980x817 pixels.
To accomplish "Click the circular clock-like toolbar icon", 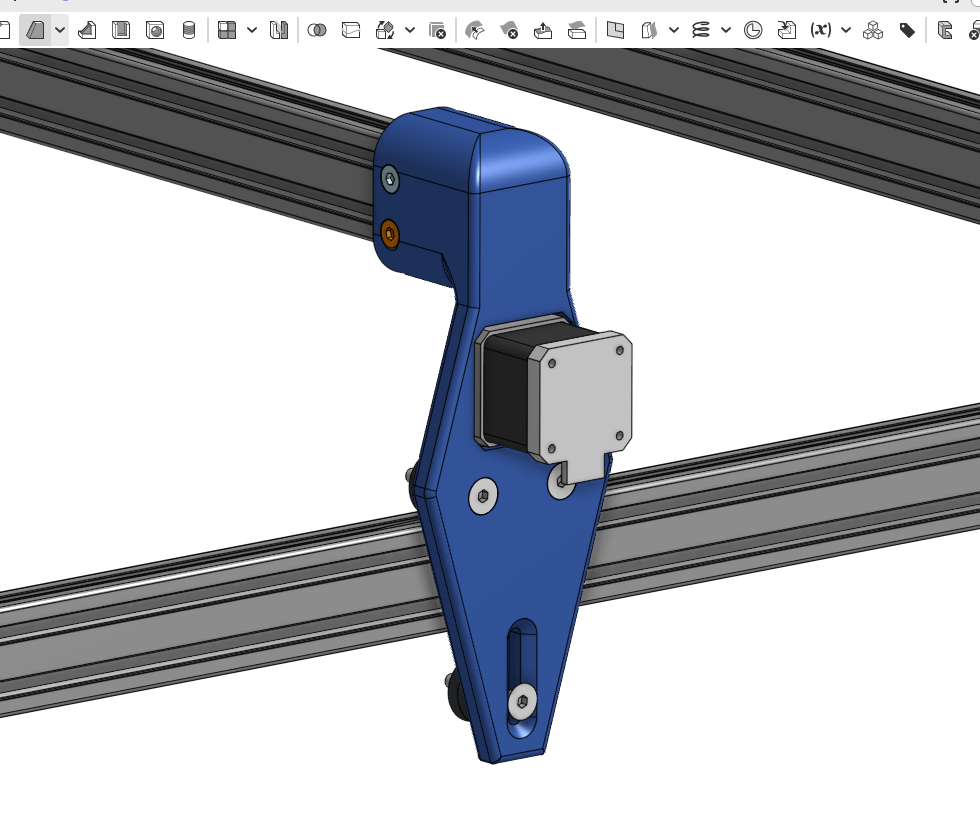I will click(753, 30).
